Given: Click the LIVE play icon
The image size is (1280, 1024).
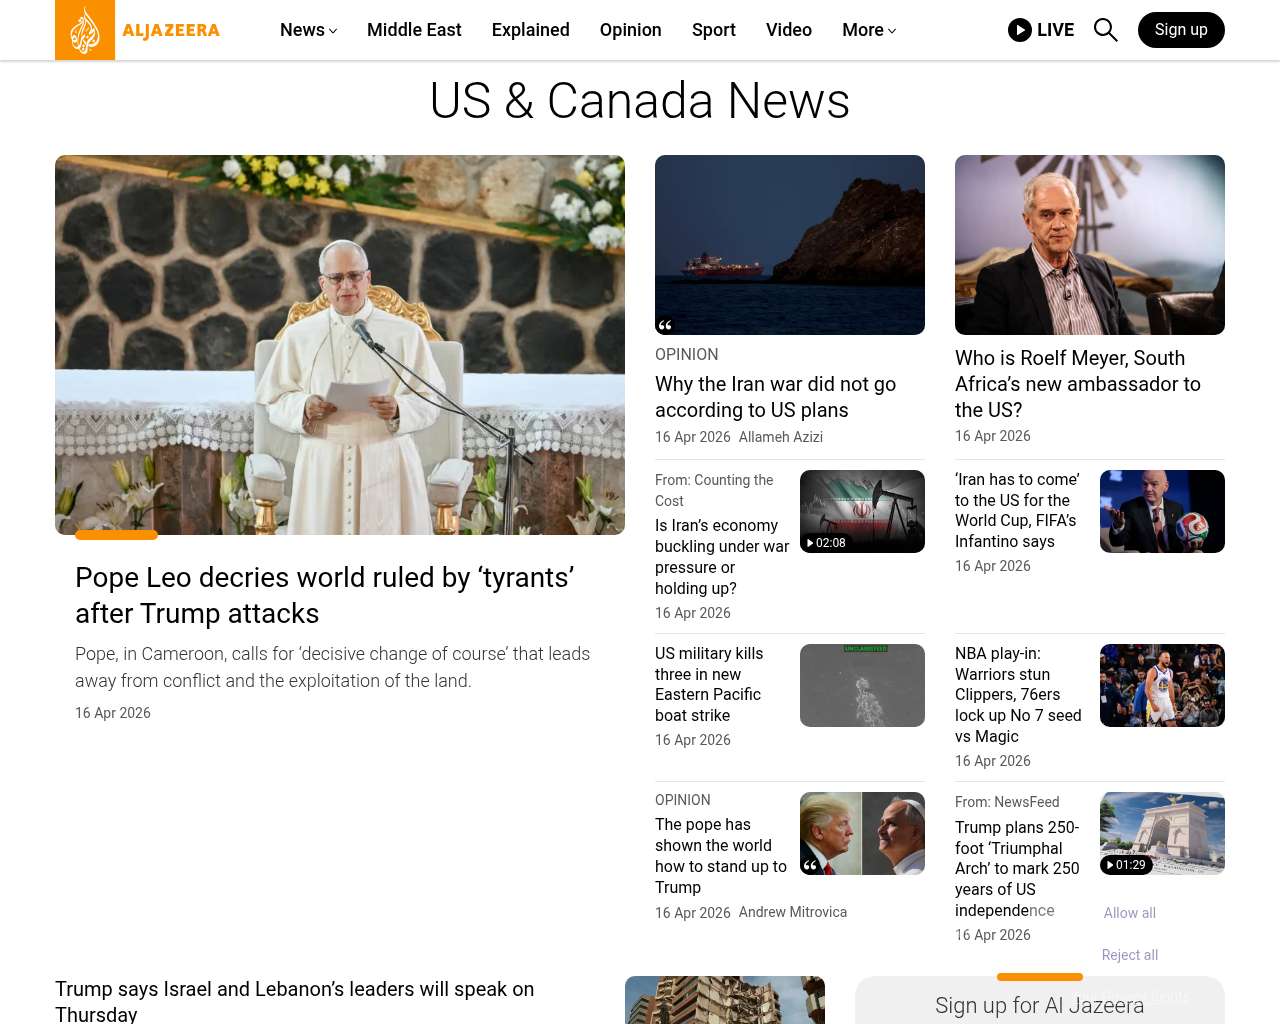Looking at the screenshot, I should coord(1019,30).
